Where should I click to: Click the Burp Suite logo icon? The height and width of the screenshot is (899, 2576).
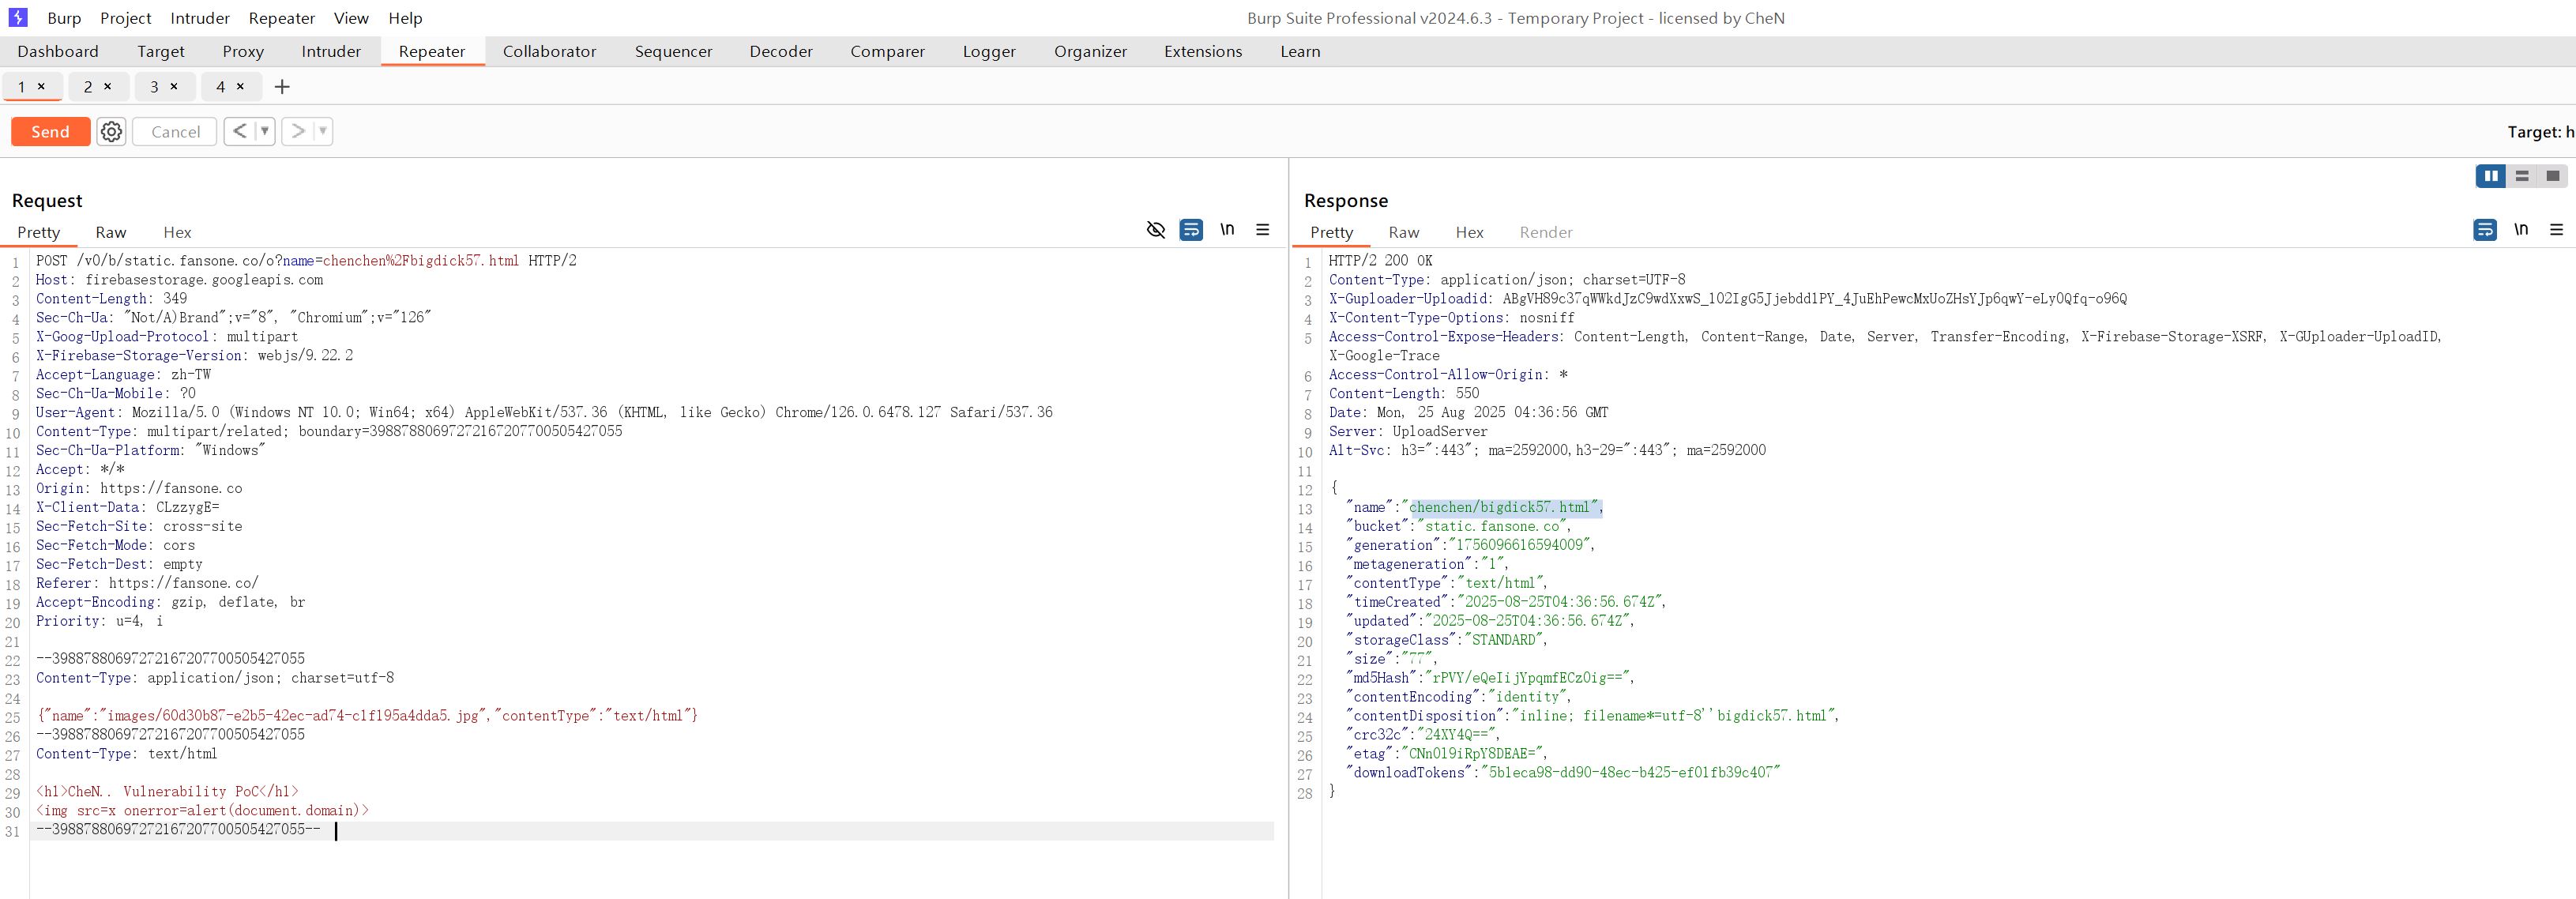point(18,17)
